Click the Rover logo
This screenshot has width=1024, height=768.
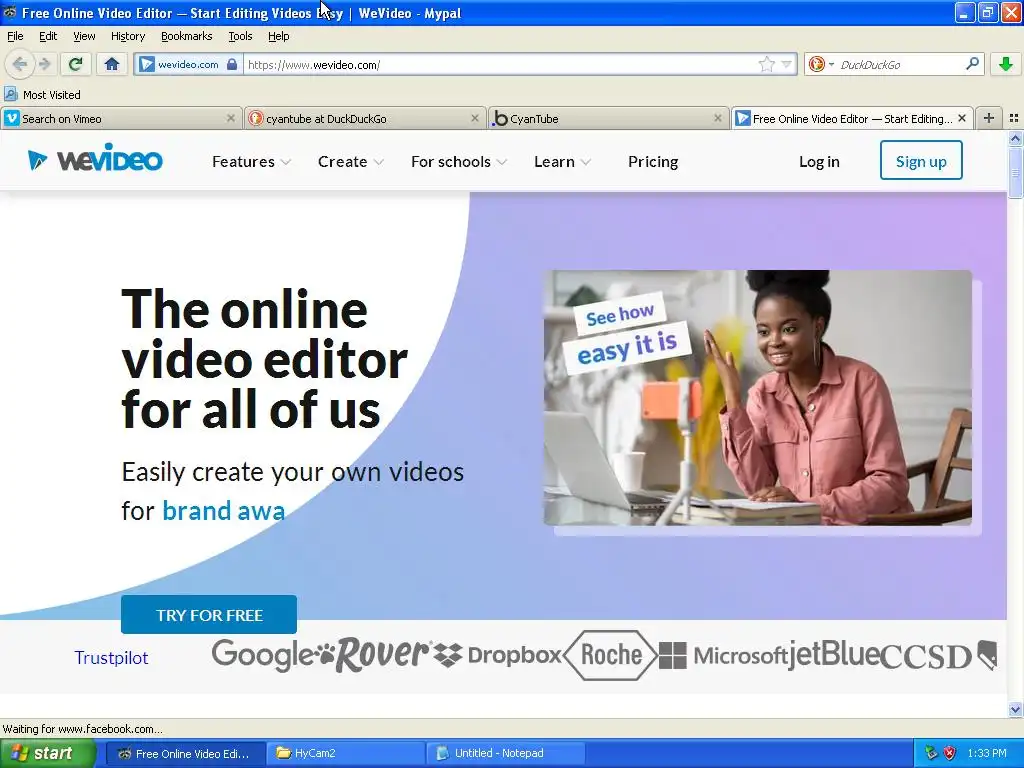point(374,654)
